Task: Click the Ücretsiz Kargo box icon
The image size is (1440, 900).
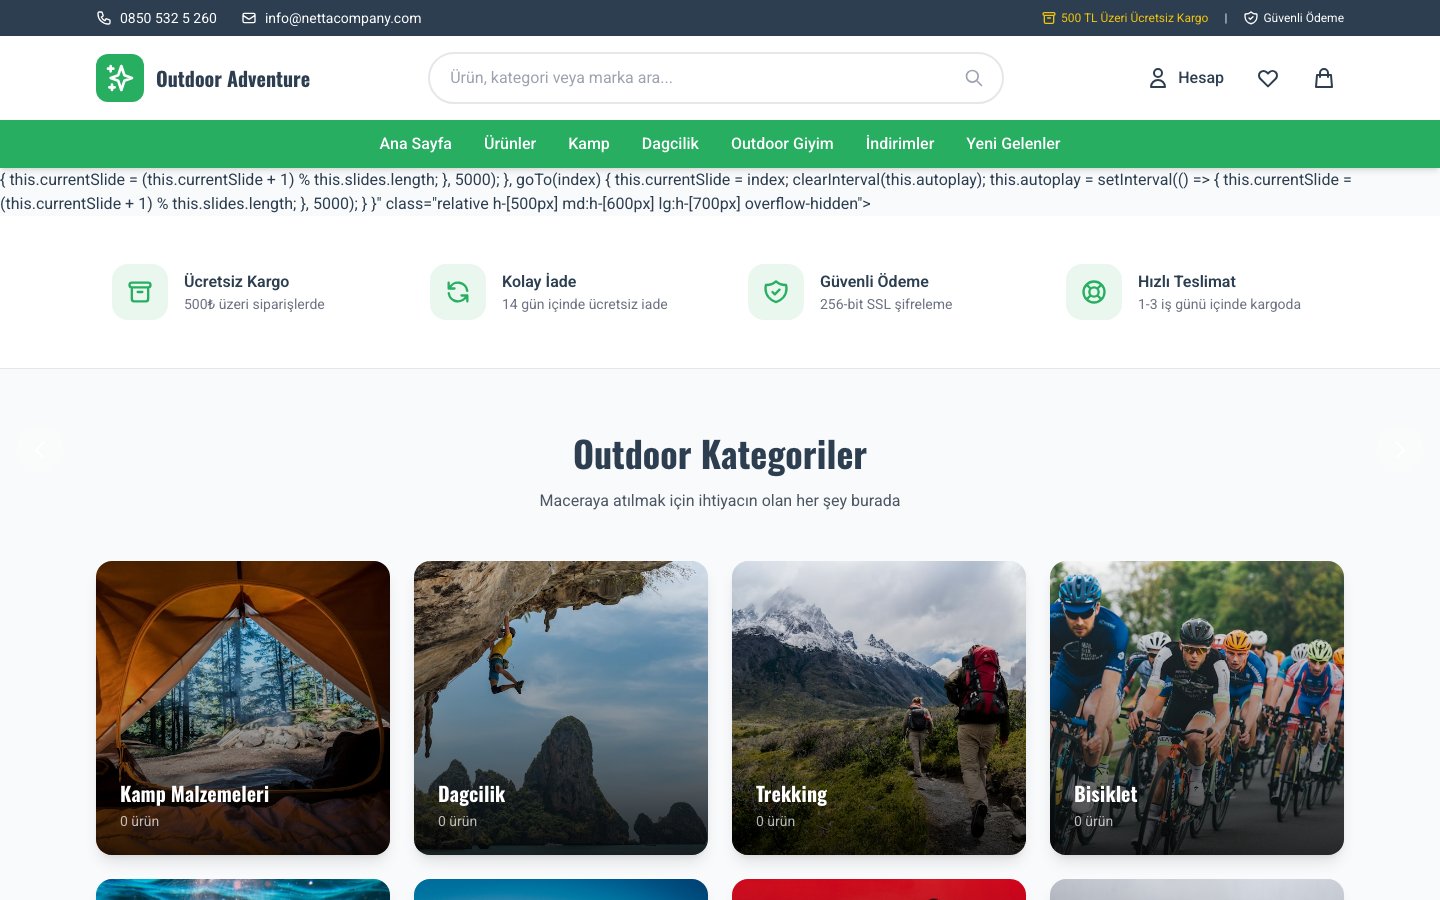Action: pos(140,292)
